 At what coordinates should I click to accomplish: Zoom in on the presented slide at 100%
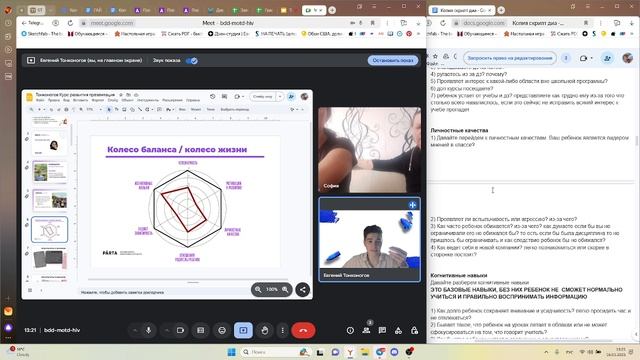[x=285, y=289]
